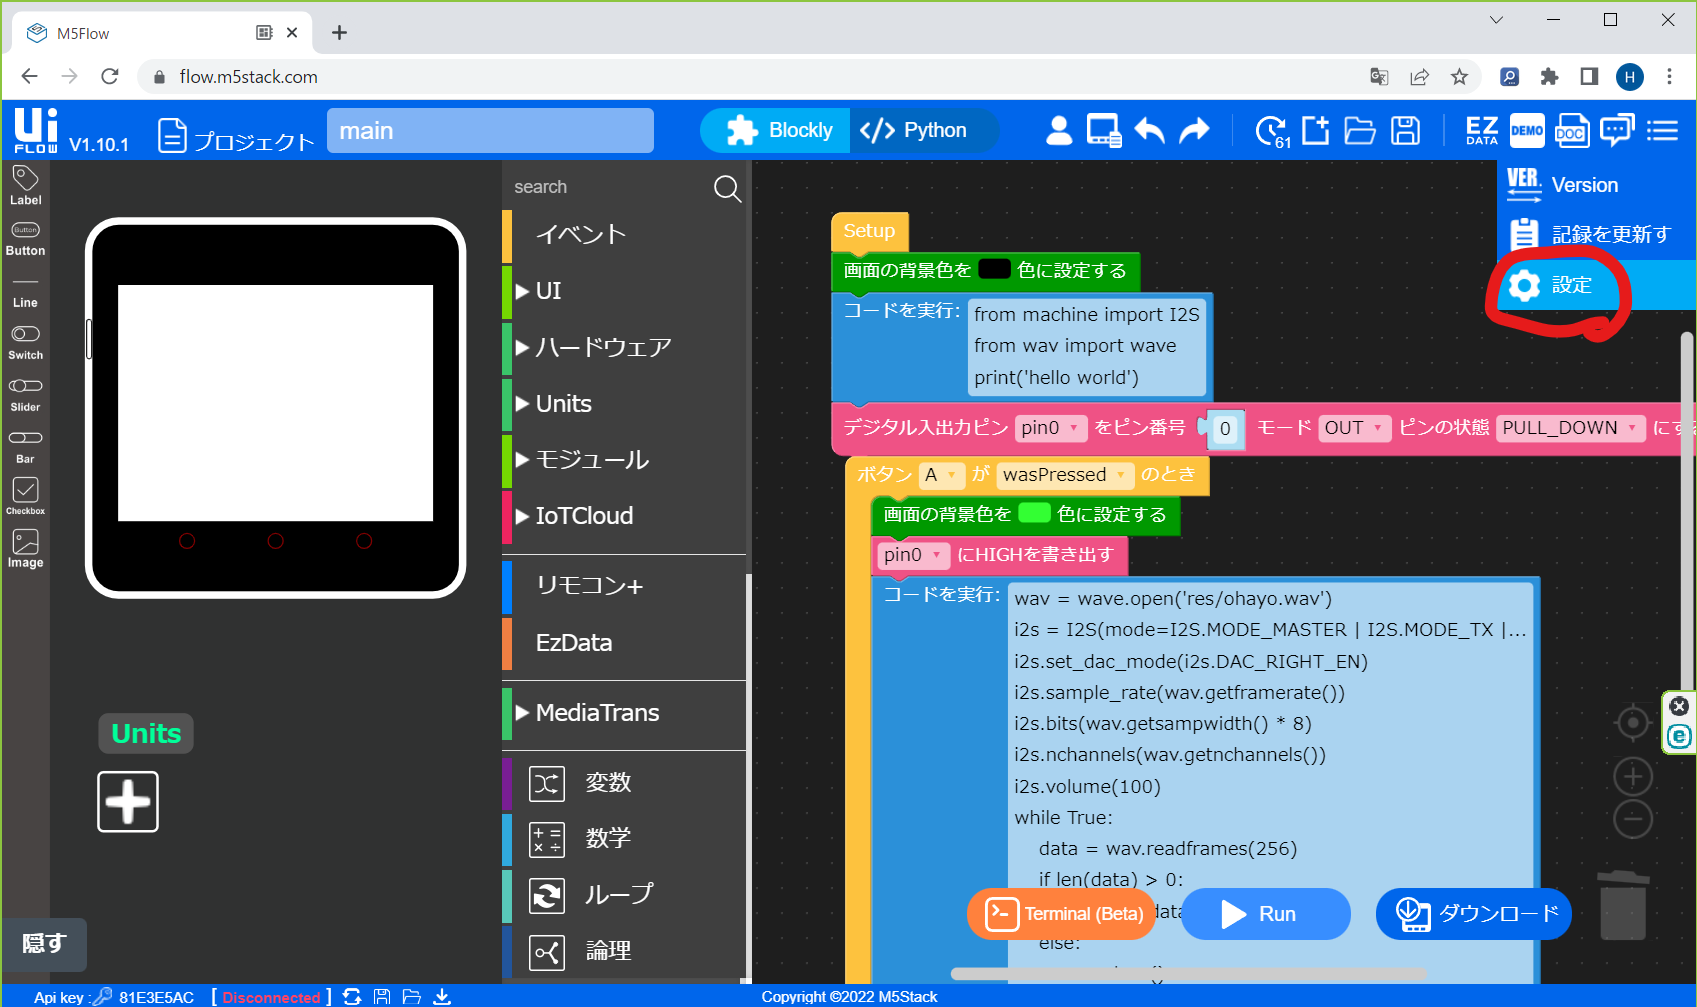The width and height of the screenshot is (1697, 1007).
Task: Open the 設定 settings entry
Action: 1597,285
